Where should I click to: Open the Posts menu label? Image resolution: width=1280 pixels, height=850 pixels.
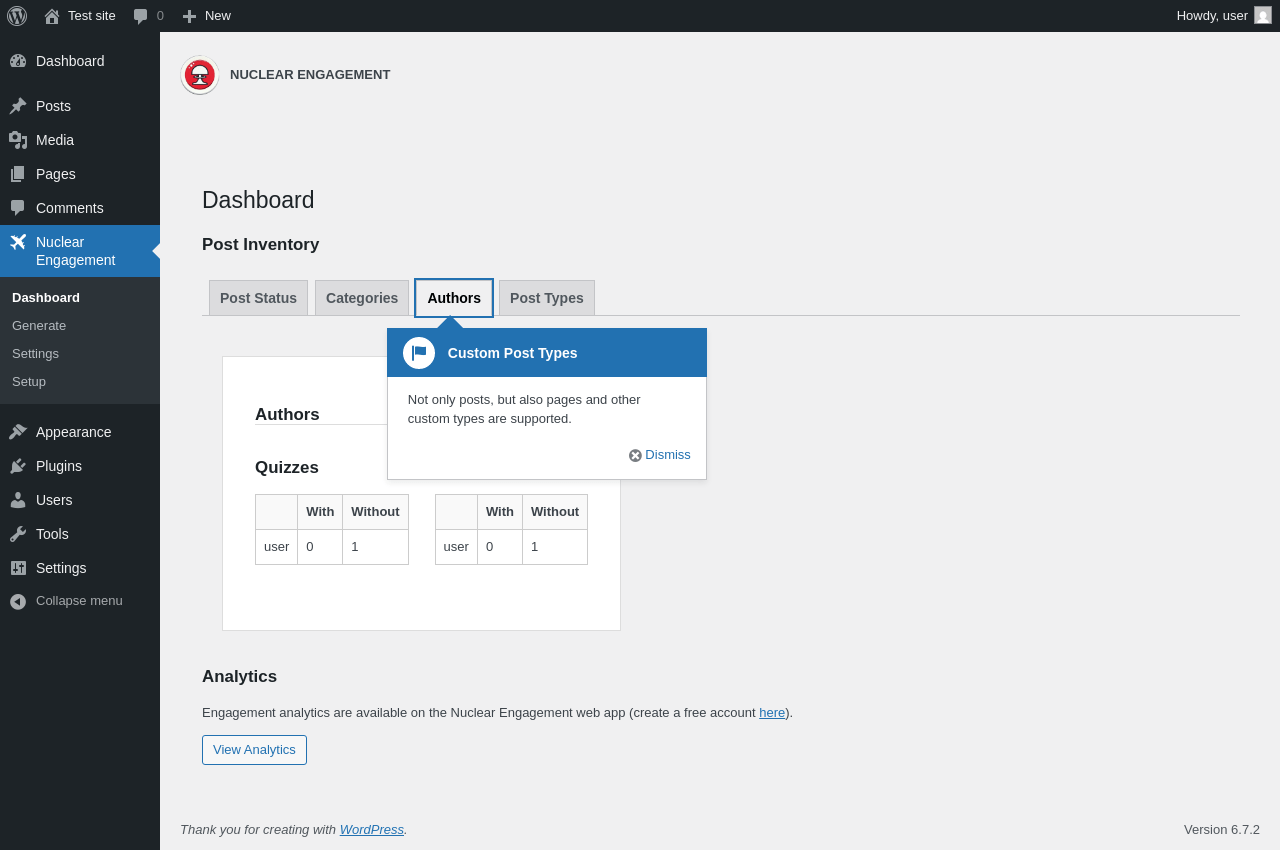click(53, 106)
